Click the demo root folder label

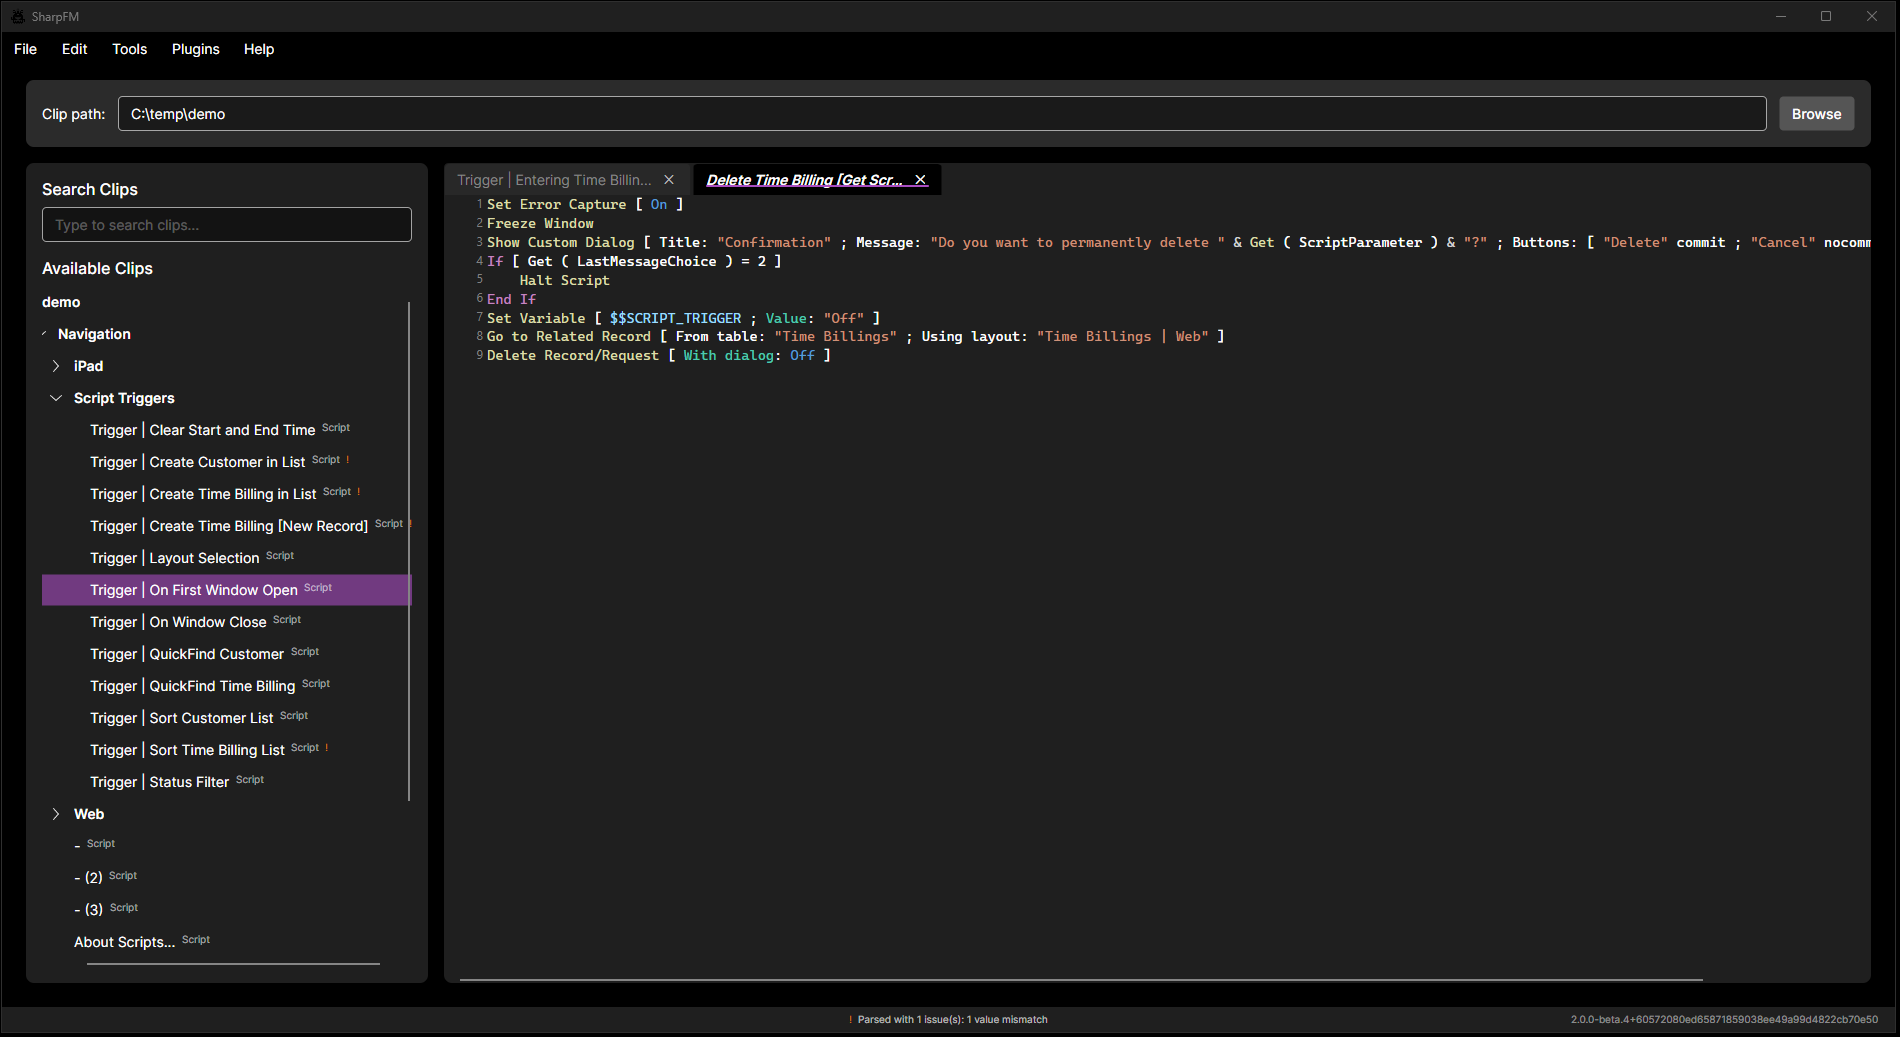coord(61,302)
